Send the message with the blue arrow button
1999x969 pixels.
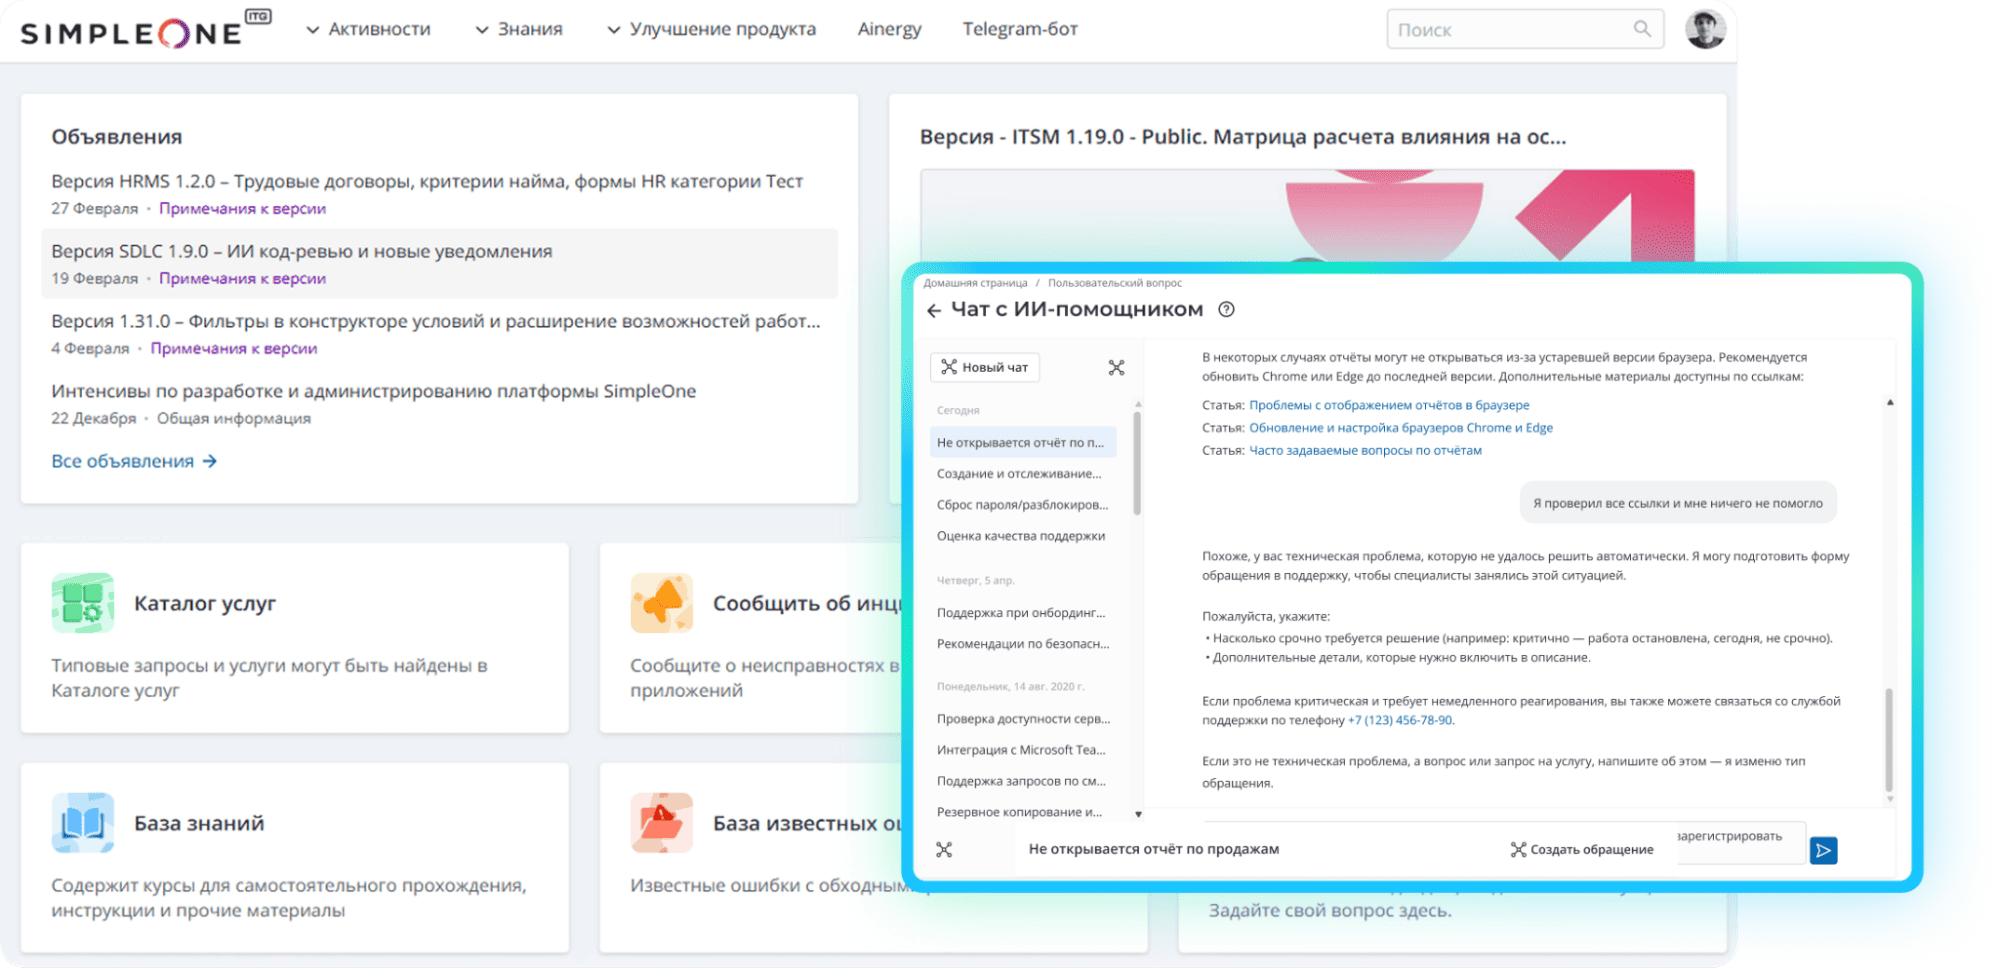[x=1823, y=851]
